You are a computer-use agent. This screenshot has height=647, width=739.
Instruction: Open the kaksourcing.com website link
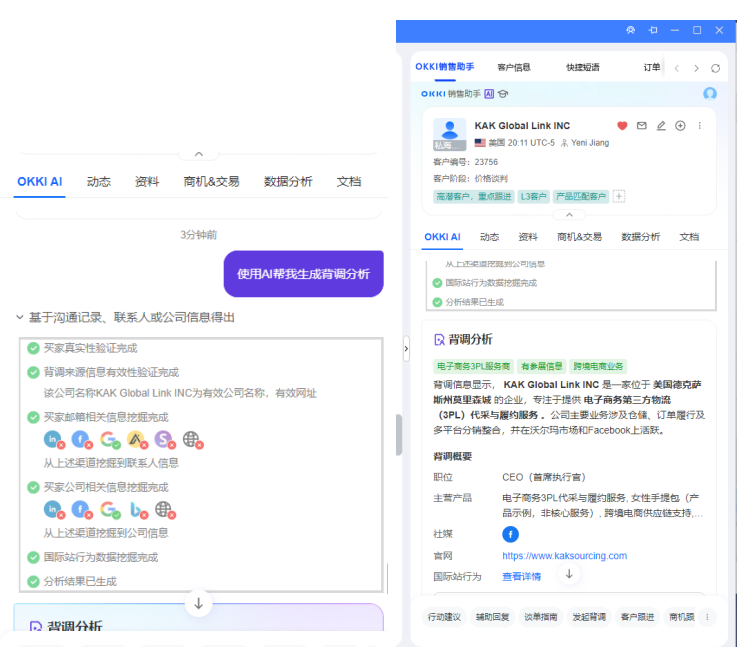[564, 556]
